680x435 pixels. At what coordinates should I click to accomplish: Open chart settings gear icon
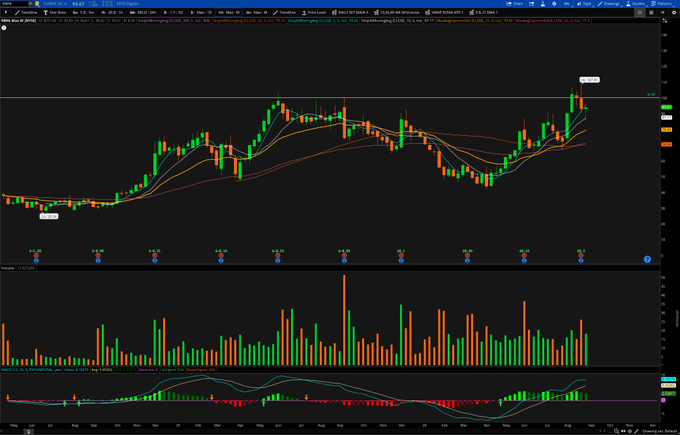click(554, 3)
